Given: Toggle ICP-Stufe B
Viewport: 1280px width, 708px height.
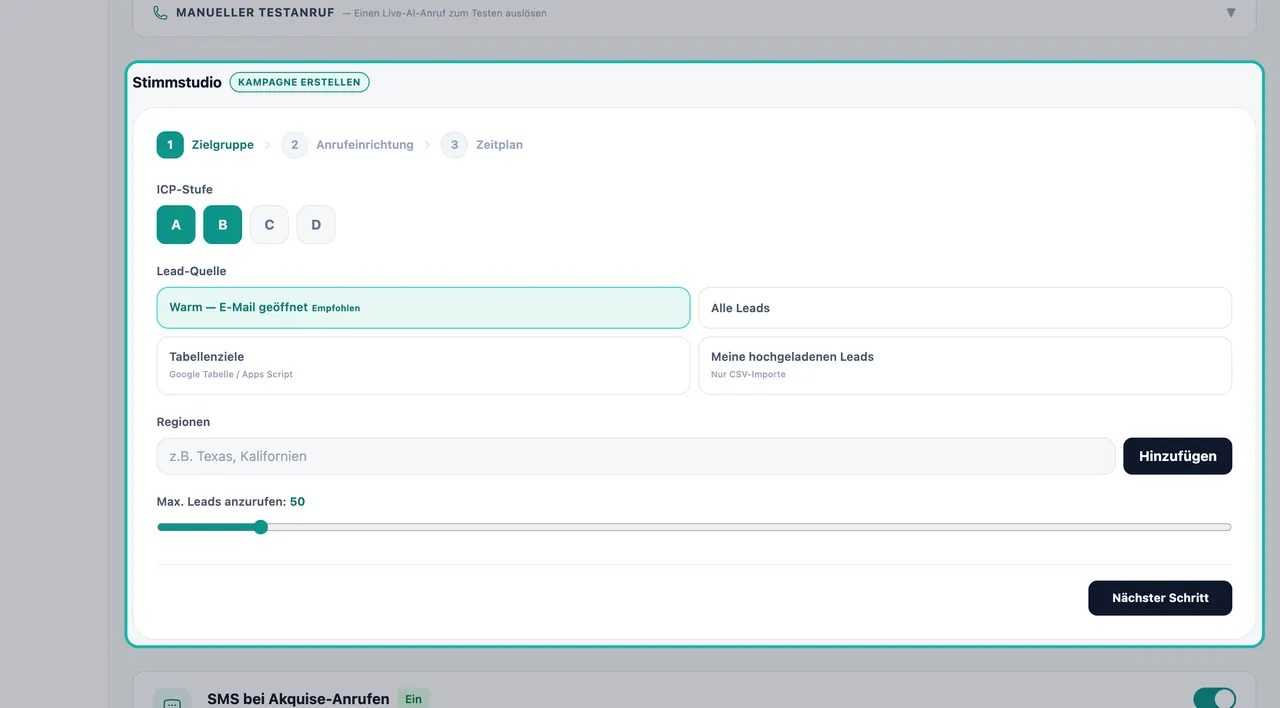Looking at the screenshot, I should (223, 225).
